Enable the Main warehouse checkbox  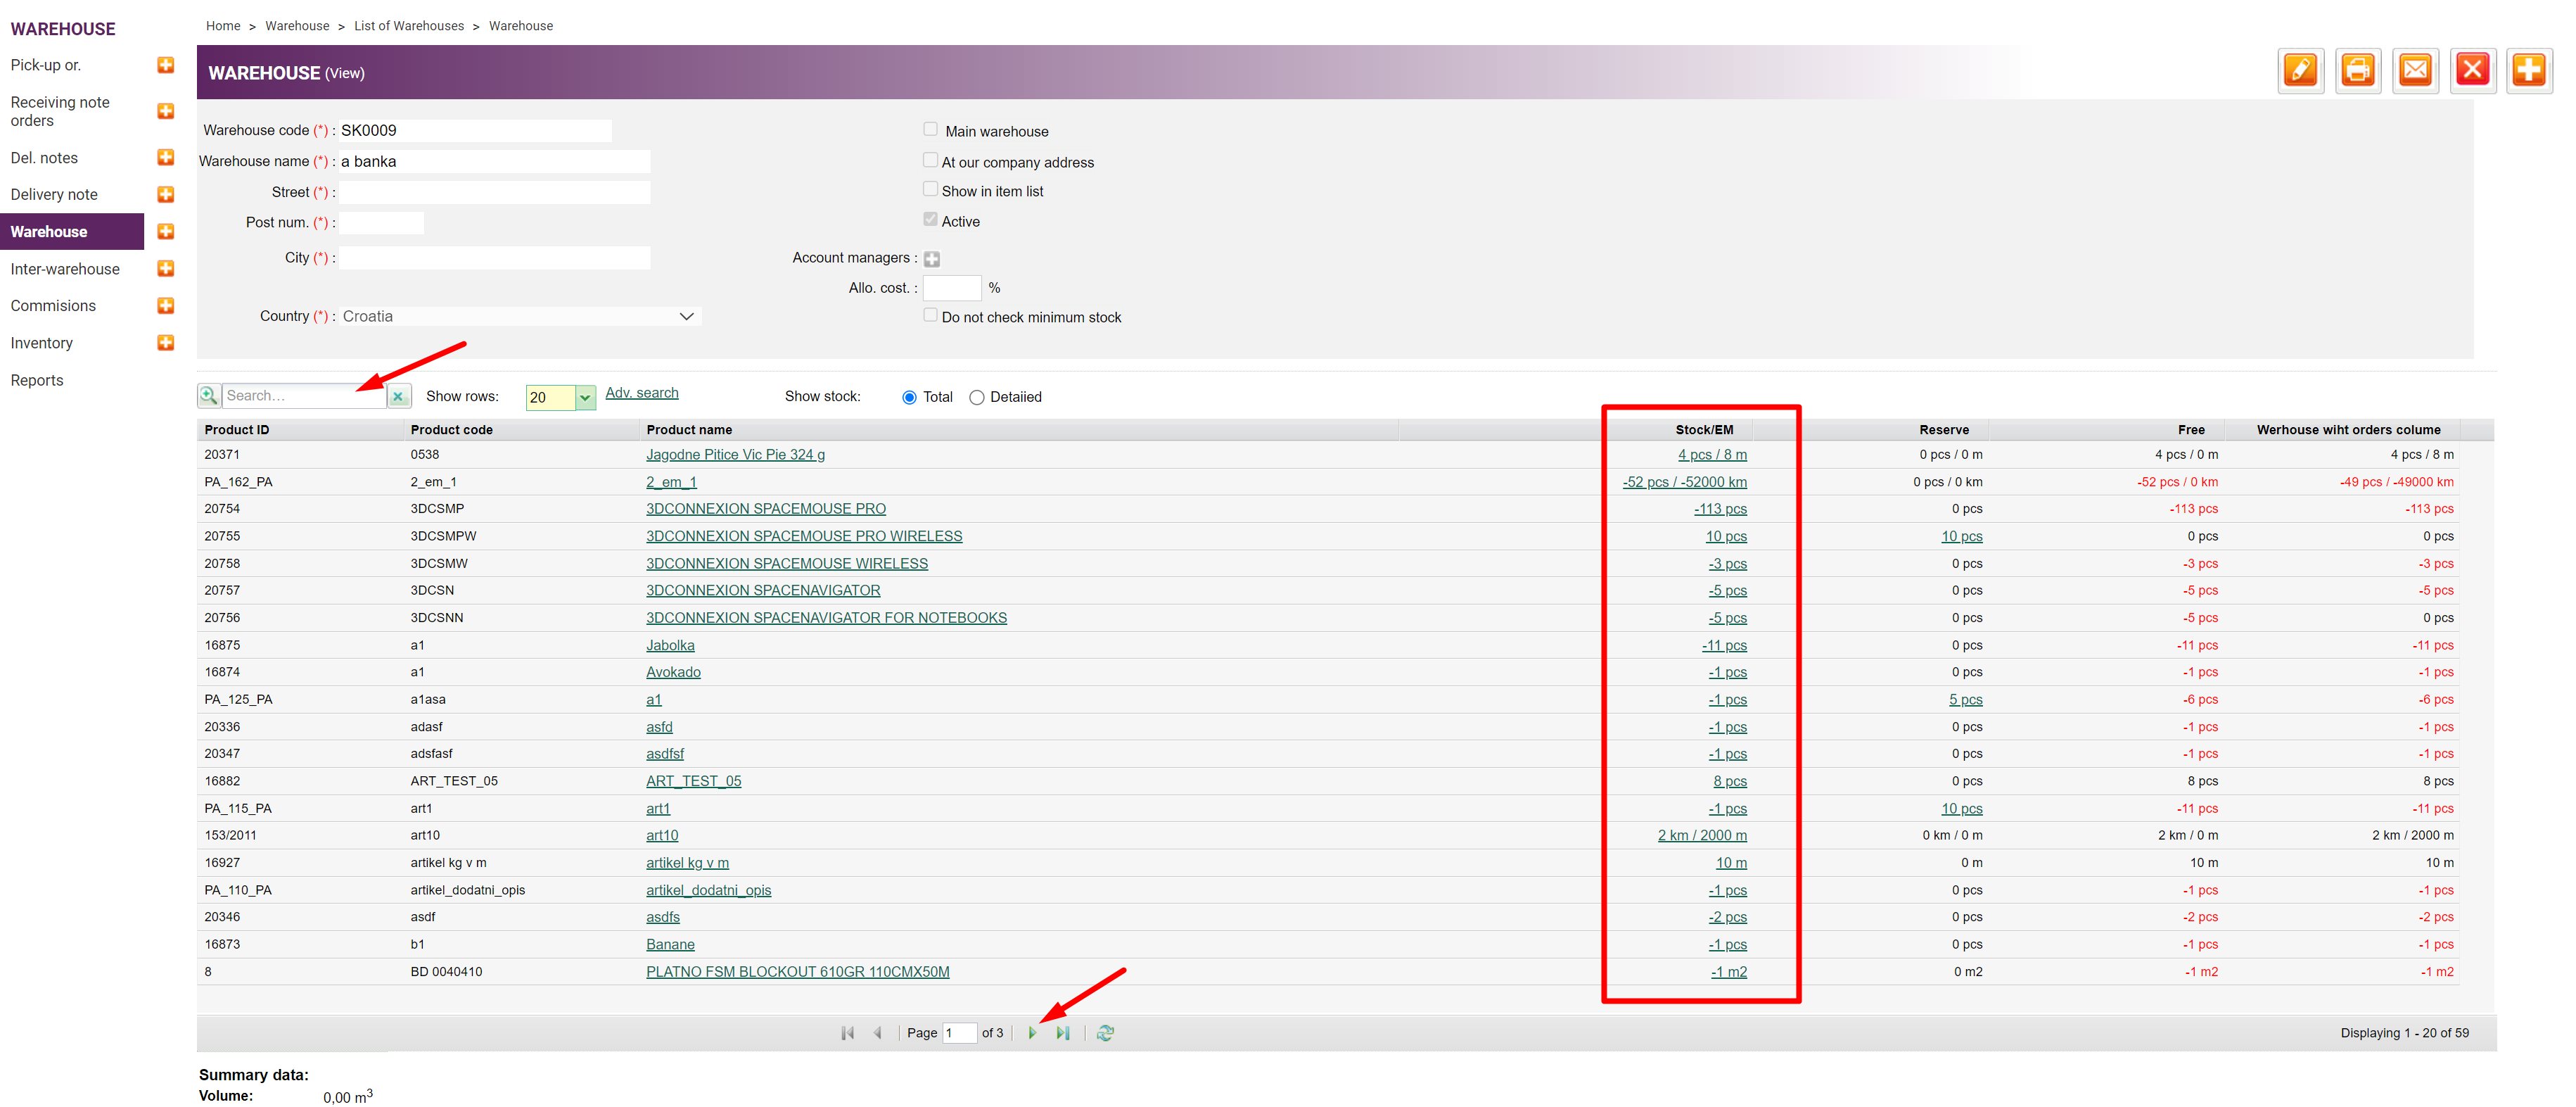pos(930,130)
